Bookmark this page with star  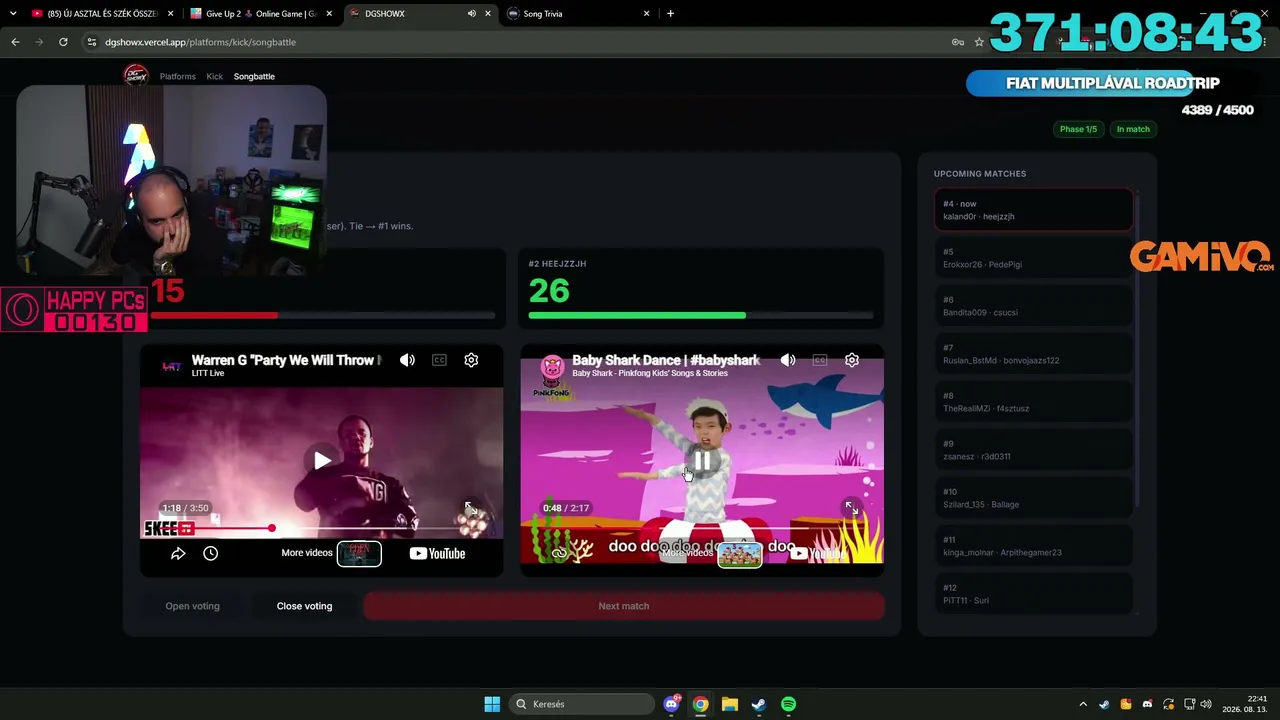point(979,42)
